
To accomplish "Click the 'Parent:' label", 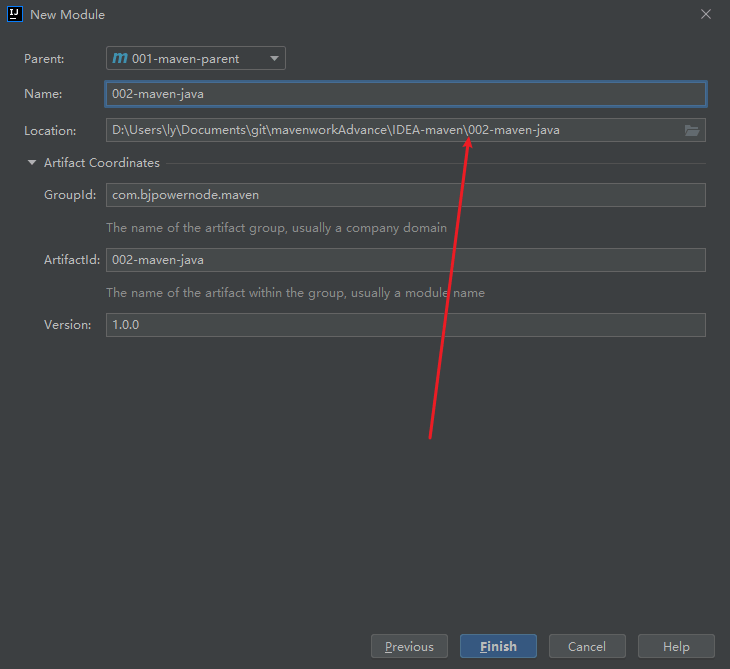I will 44,59.
